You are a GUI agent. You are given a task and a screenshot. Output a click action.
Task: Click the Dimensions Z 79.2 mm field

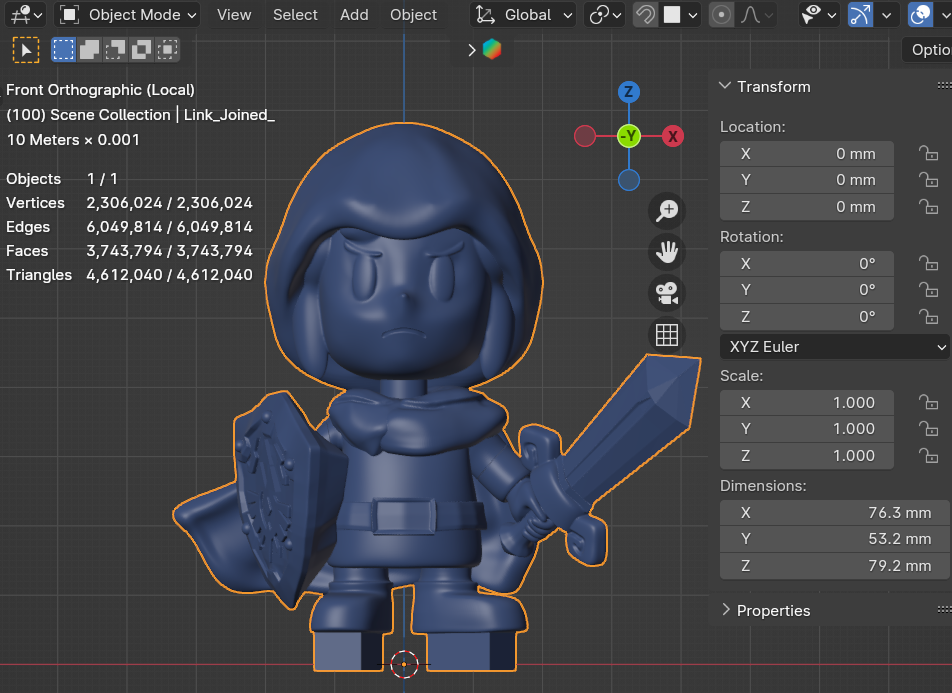(834, 565)
